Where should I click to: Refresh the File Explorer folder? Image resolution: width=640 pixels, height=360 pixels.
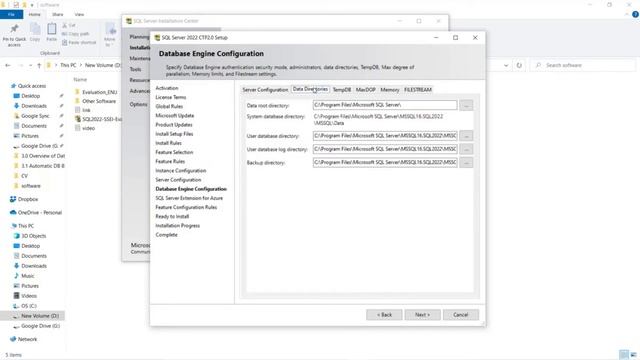click(519, 65)
